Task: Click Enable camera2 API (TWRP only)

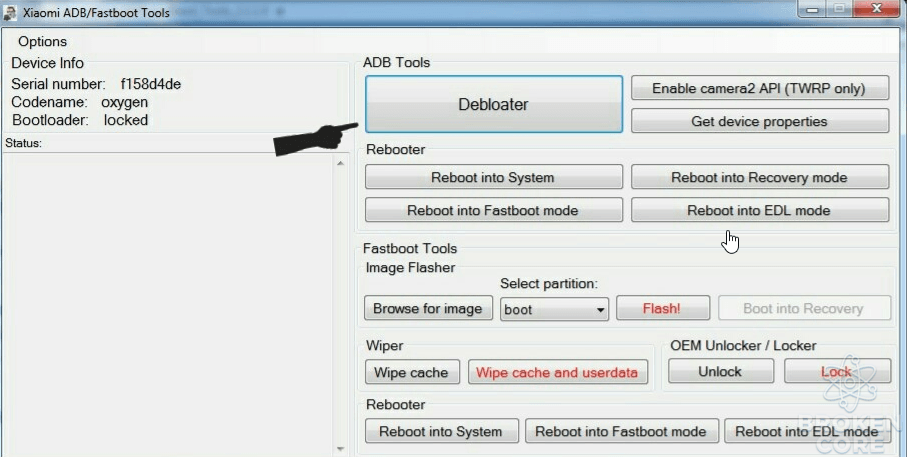Action: coord(759,89)
